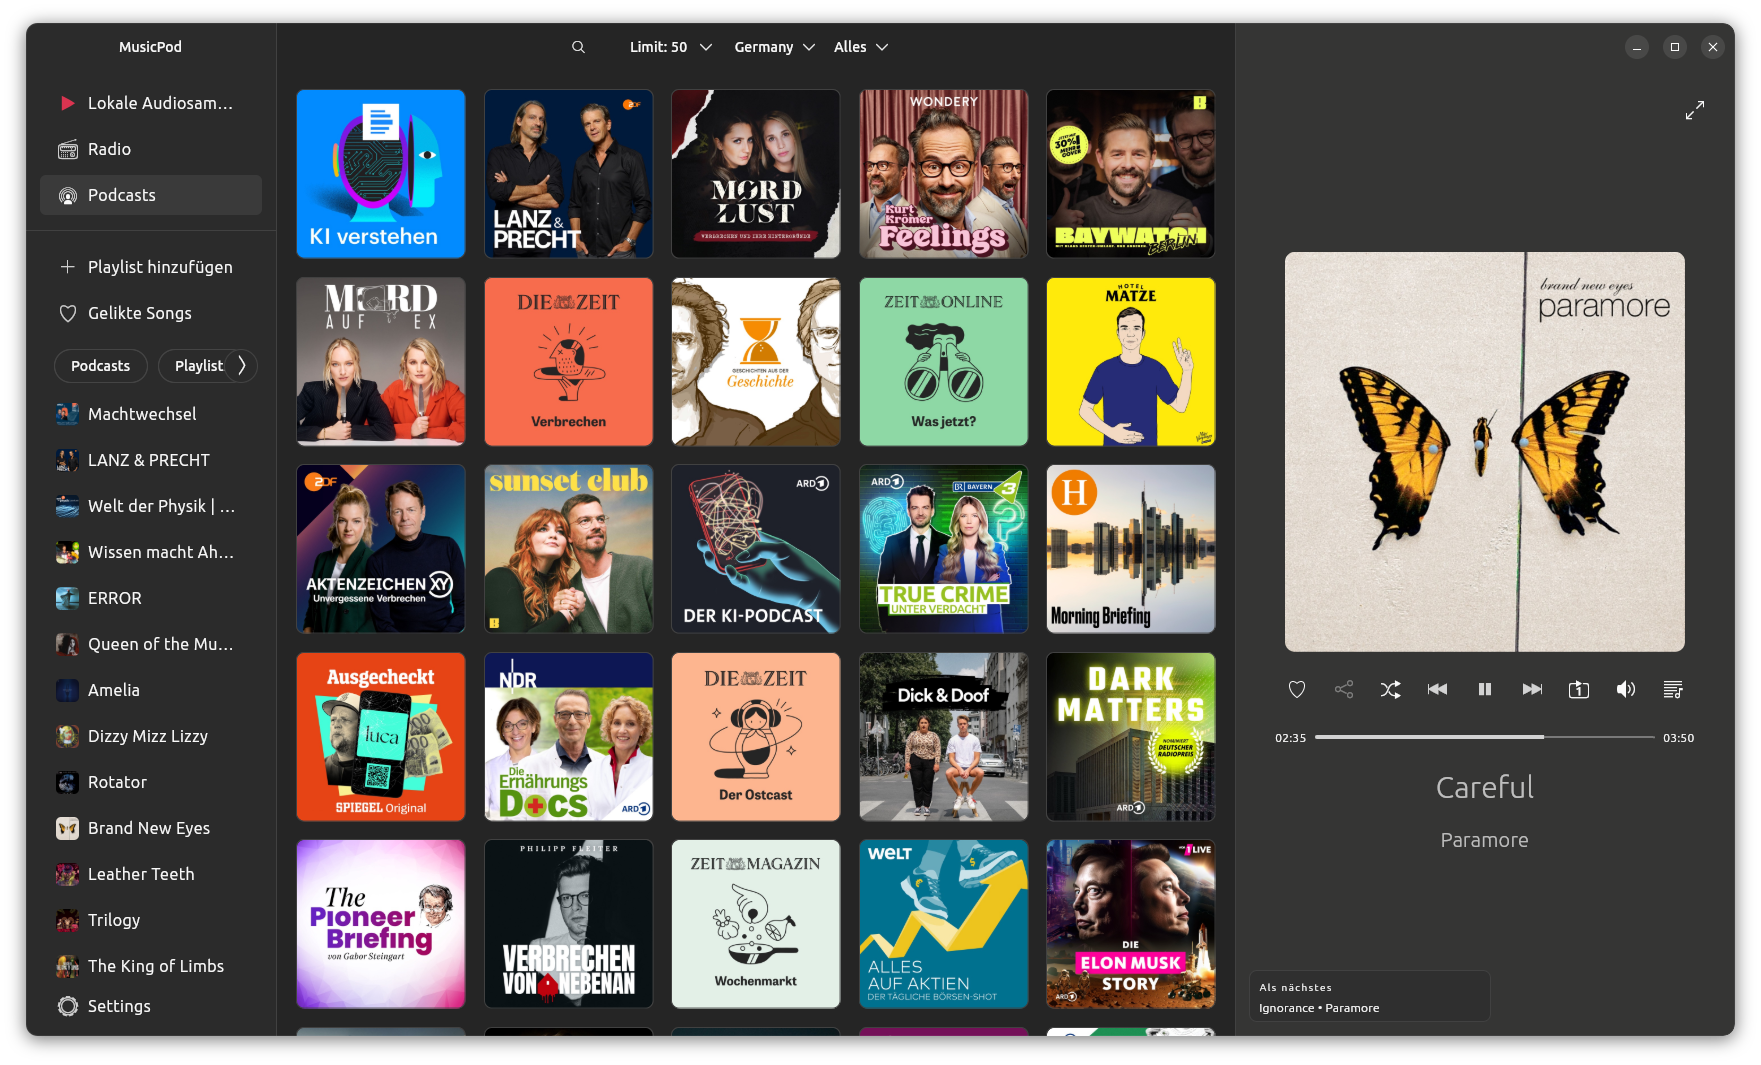1761x1065 pixels.
Task: Open Baywatch Berlin podcast cover
Action: (1131, 174)
